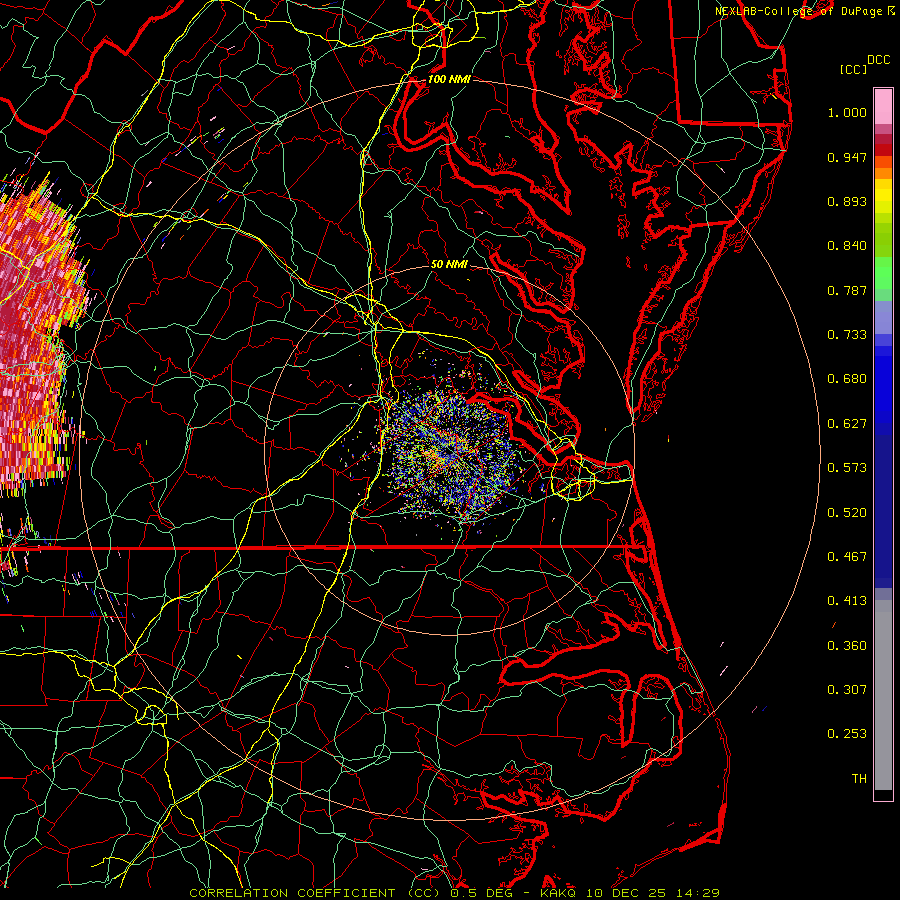Click the 50 NMI range ring label
This screenshot has height=900, width=900.
click(x=449, y=264)
